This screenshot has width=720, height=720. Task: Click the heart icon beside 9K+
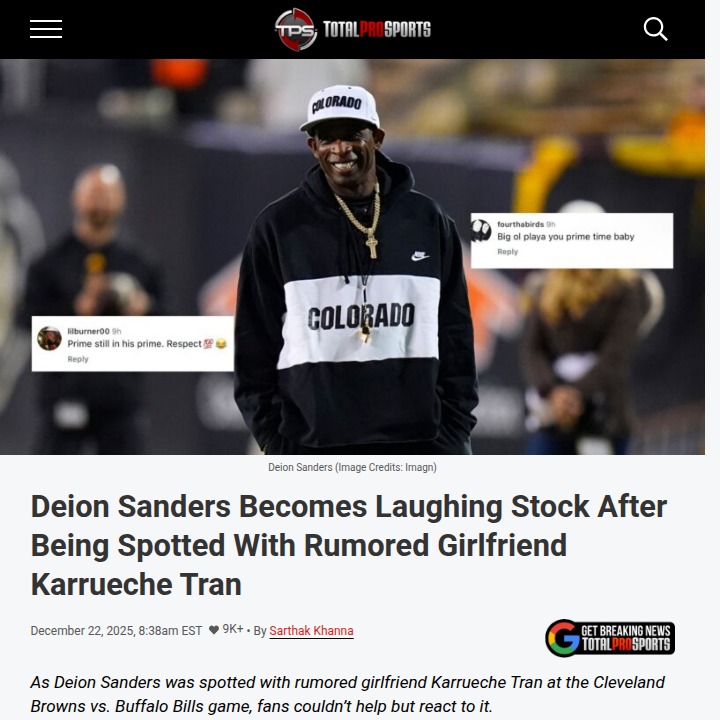(214, 630)
